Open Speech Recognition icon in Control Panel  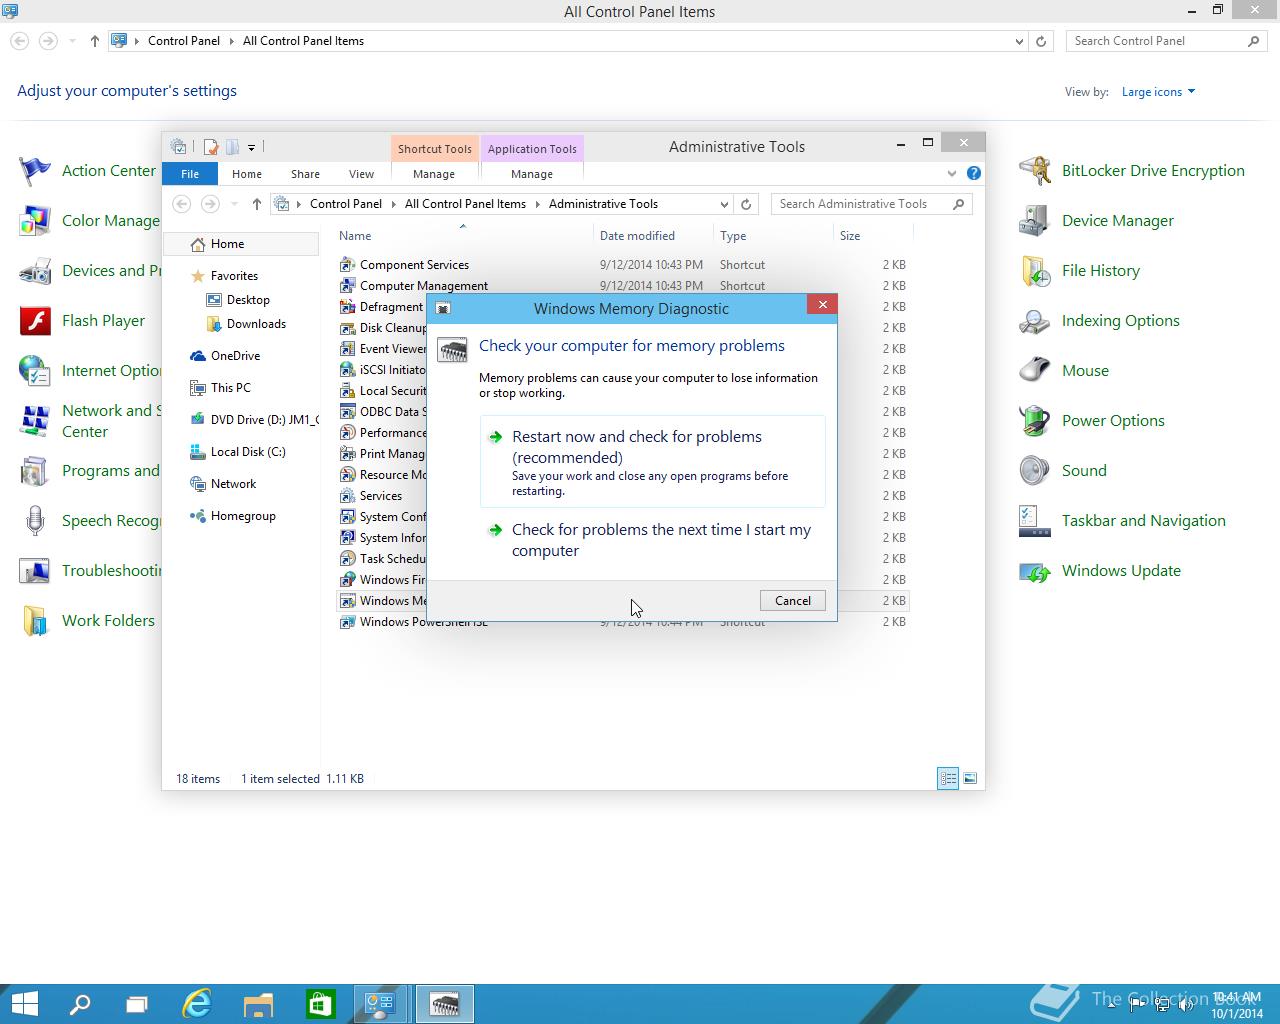[35, 521]
